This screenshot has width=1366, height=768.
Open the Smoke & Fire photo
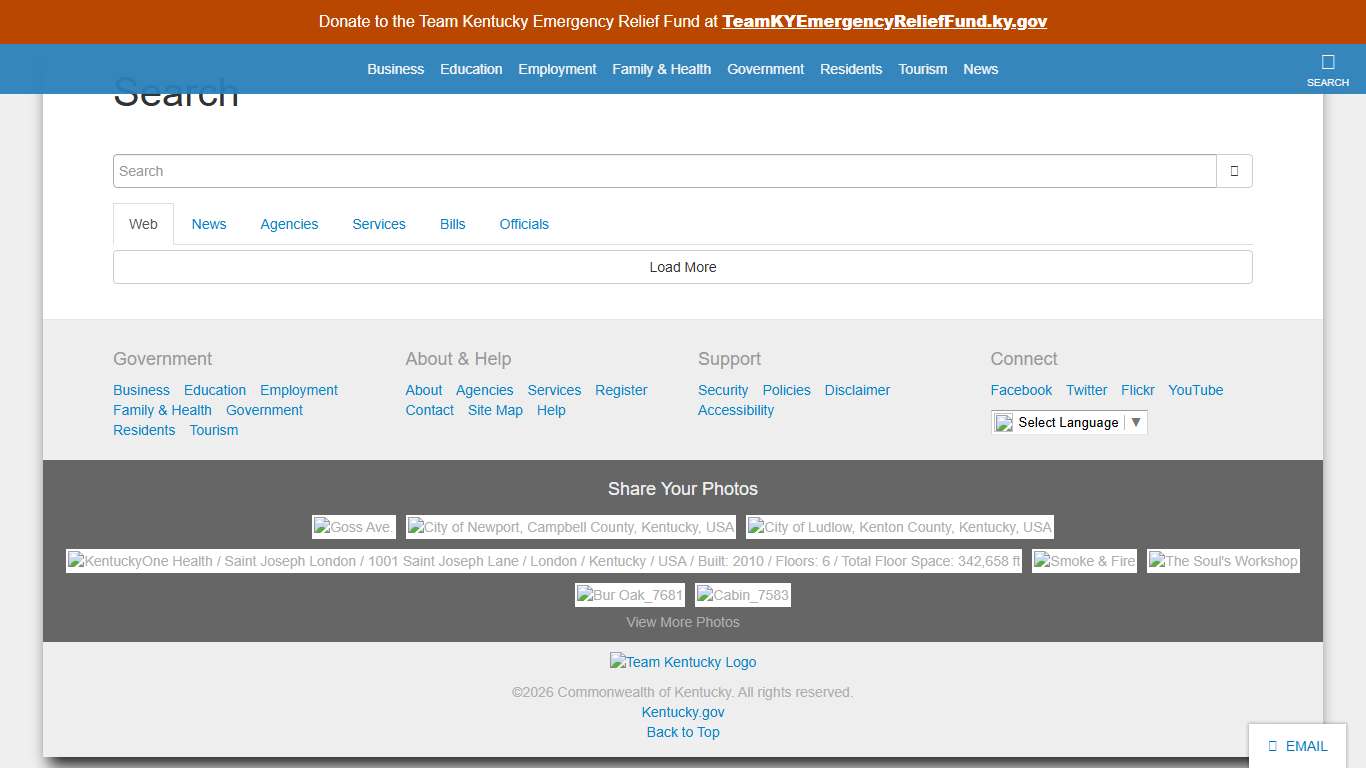point(1084,561)
